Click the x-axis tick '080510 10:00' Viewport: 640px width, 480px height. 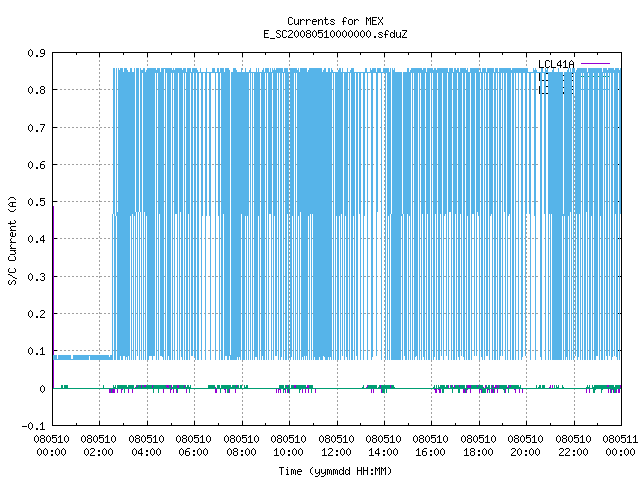coord(289,446)
